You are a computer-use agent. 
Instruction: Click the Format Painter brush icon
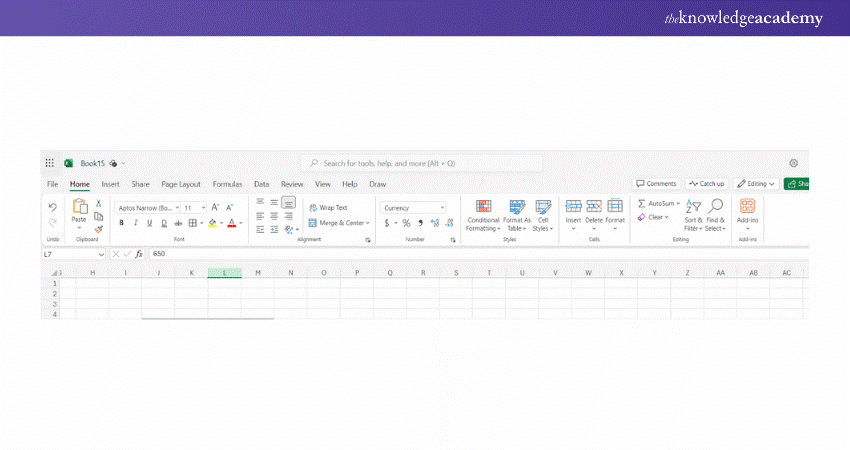pos(99,228)
